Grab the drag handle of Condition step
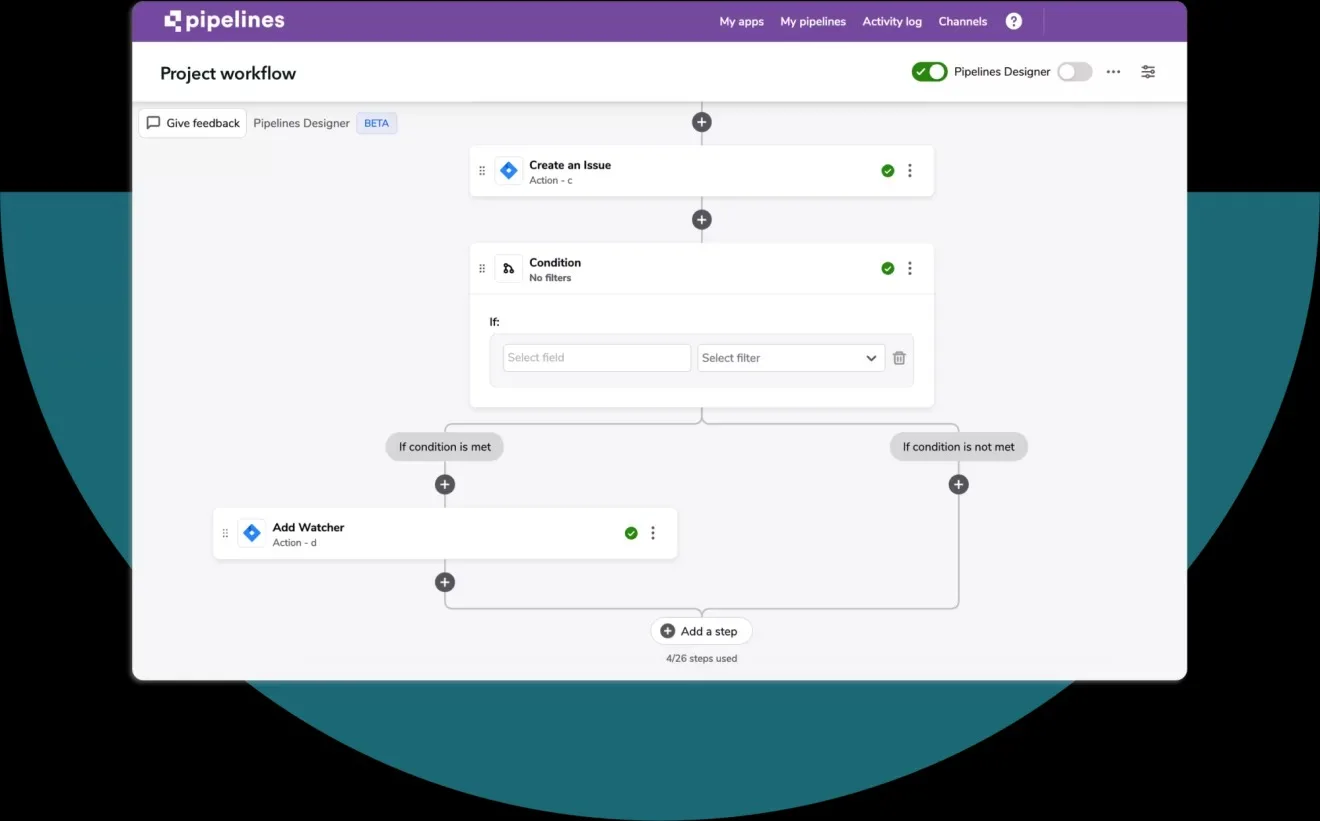 pyautogui.click(x=482, y=268)
